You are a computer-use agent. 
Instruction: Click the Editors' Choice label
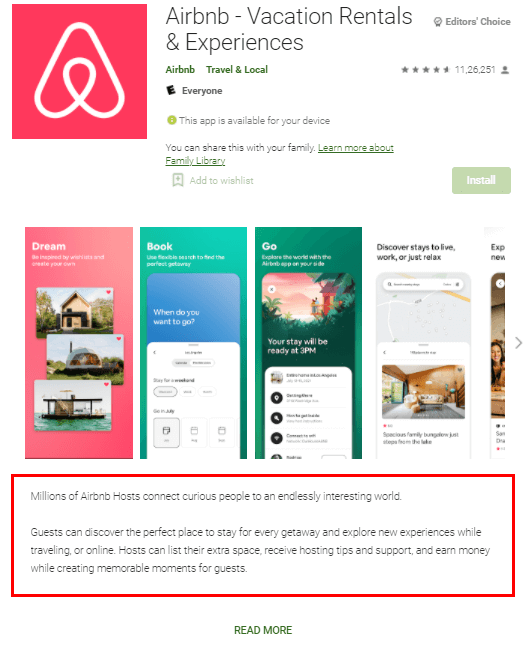pos(478,22)
